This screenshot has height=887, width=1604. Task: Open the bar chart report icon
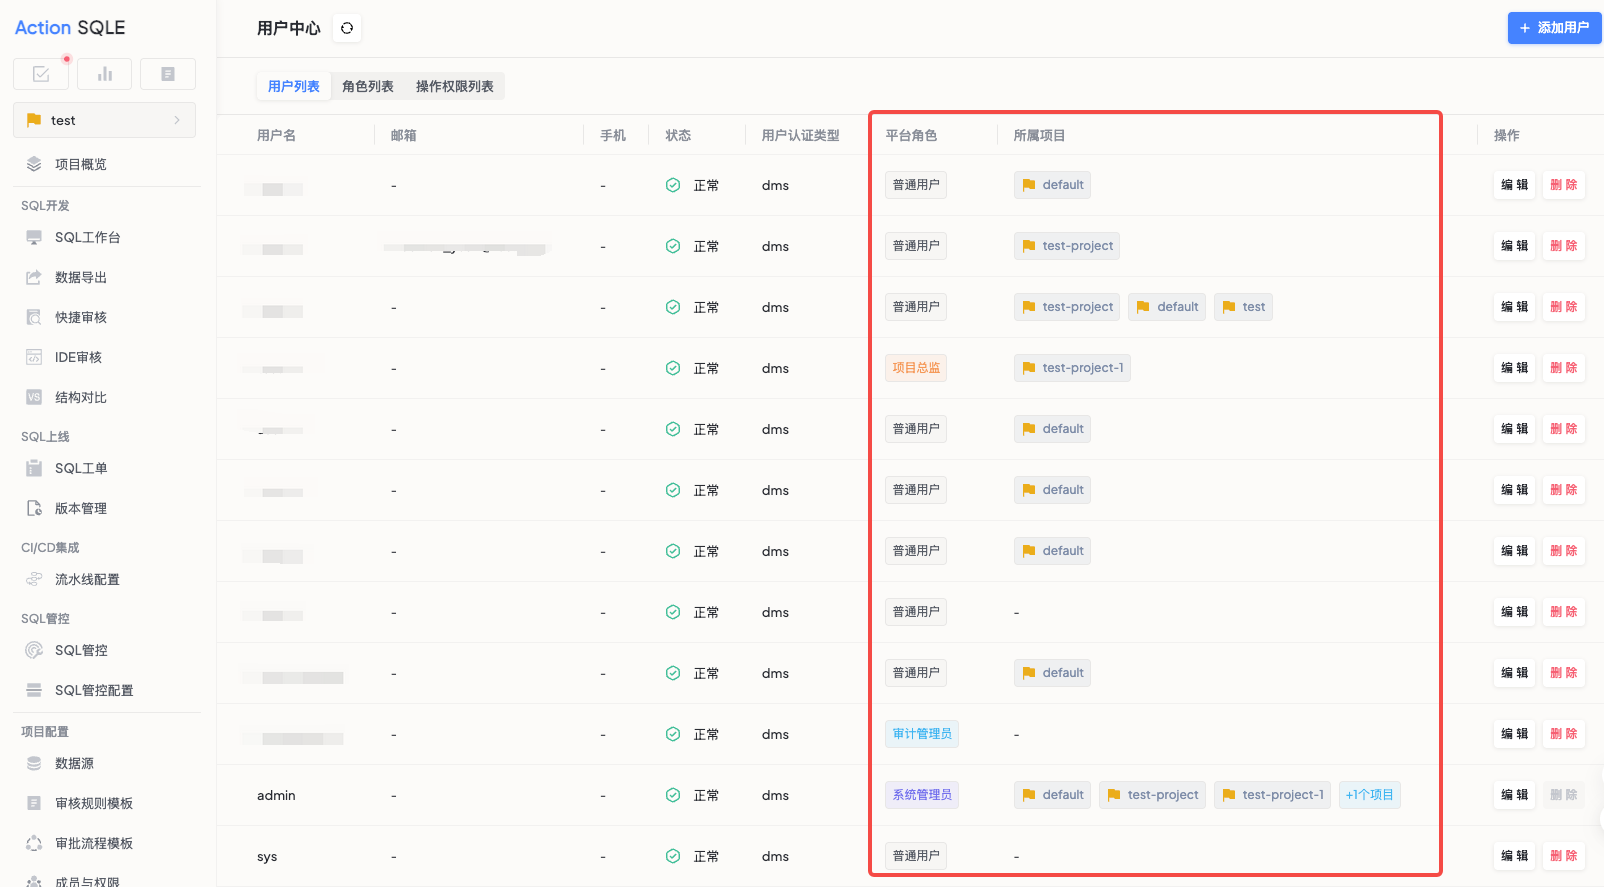[x=105, y=74]
